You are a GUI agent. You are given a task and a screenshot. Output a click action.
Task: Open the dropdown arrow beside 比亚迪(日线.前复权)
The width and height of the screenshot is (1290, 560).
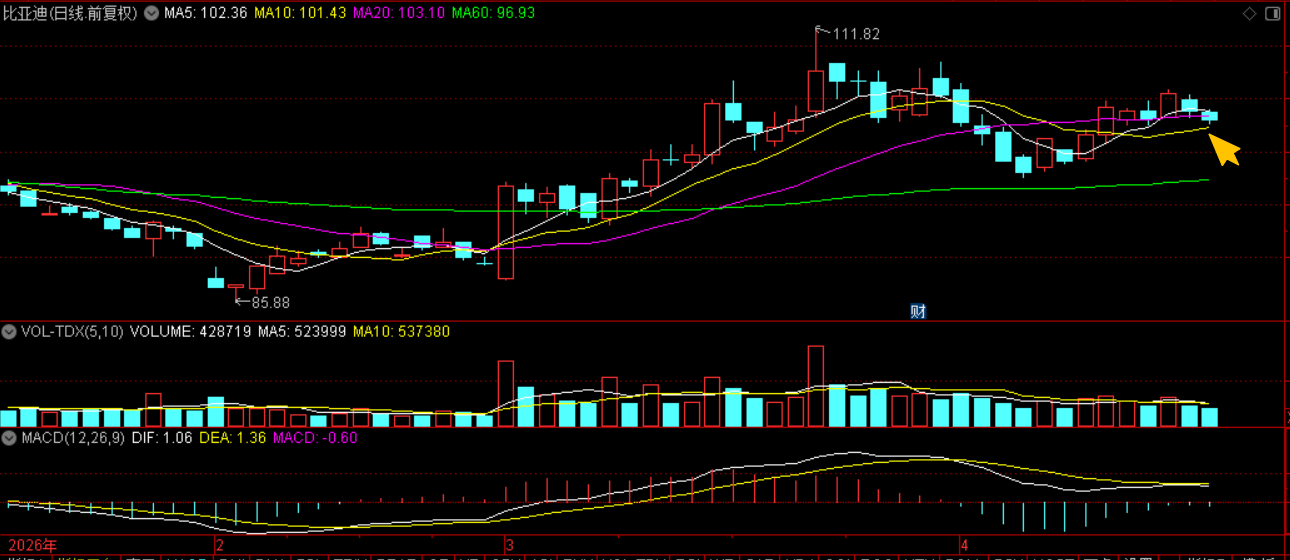152,13
